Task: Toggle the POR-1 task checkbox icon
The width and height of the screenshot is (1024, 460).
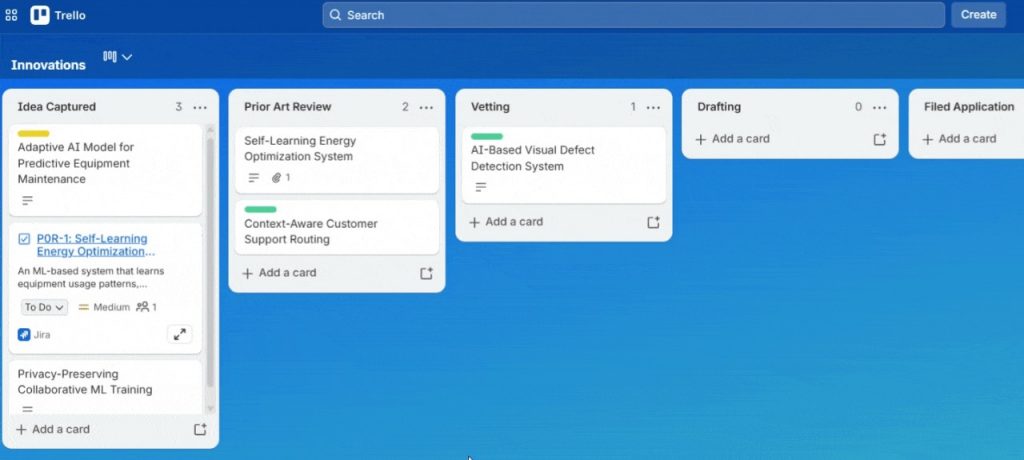Action: [24, 239]
